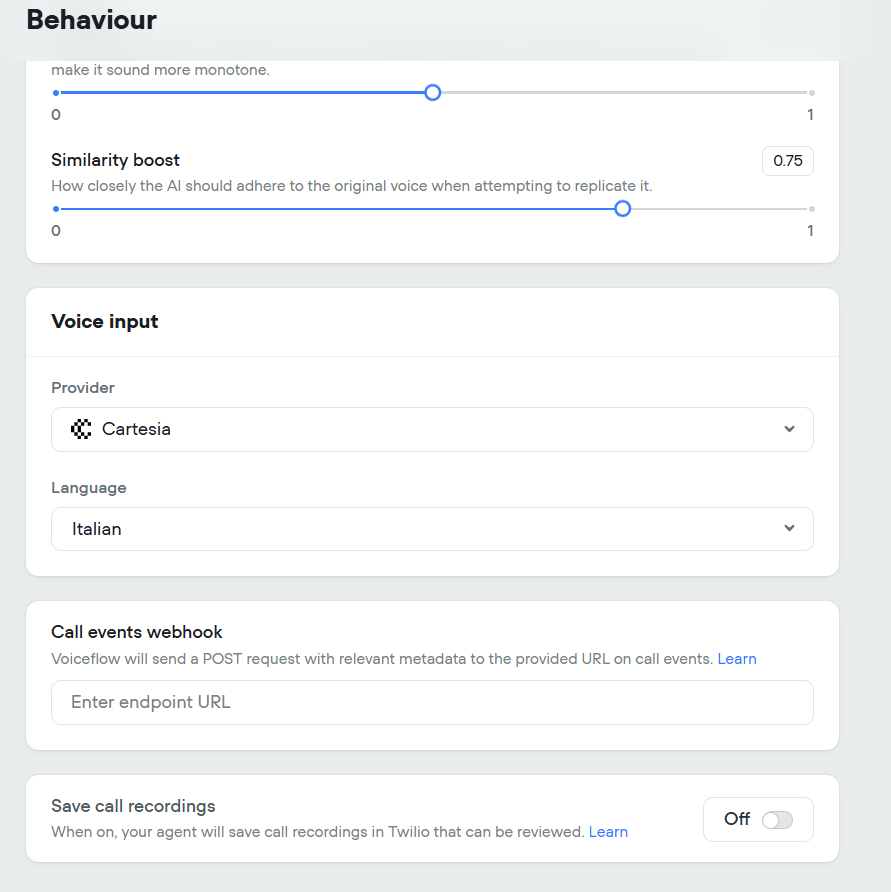Click the Voice input section heading
This screenshot has height=892, width=891.
coord(105,321)
